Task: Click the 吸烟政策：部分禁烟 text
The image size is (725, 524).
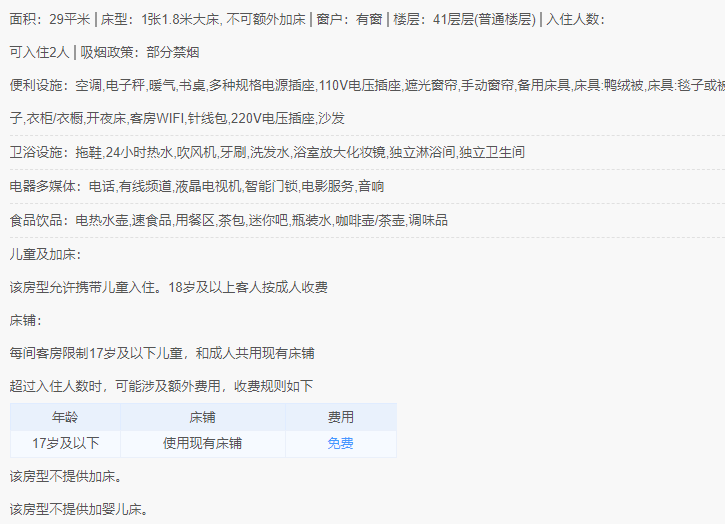Action: pyautogui.click(x=140, y=52)
